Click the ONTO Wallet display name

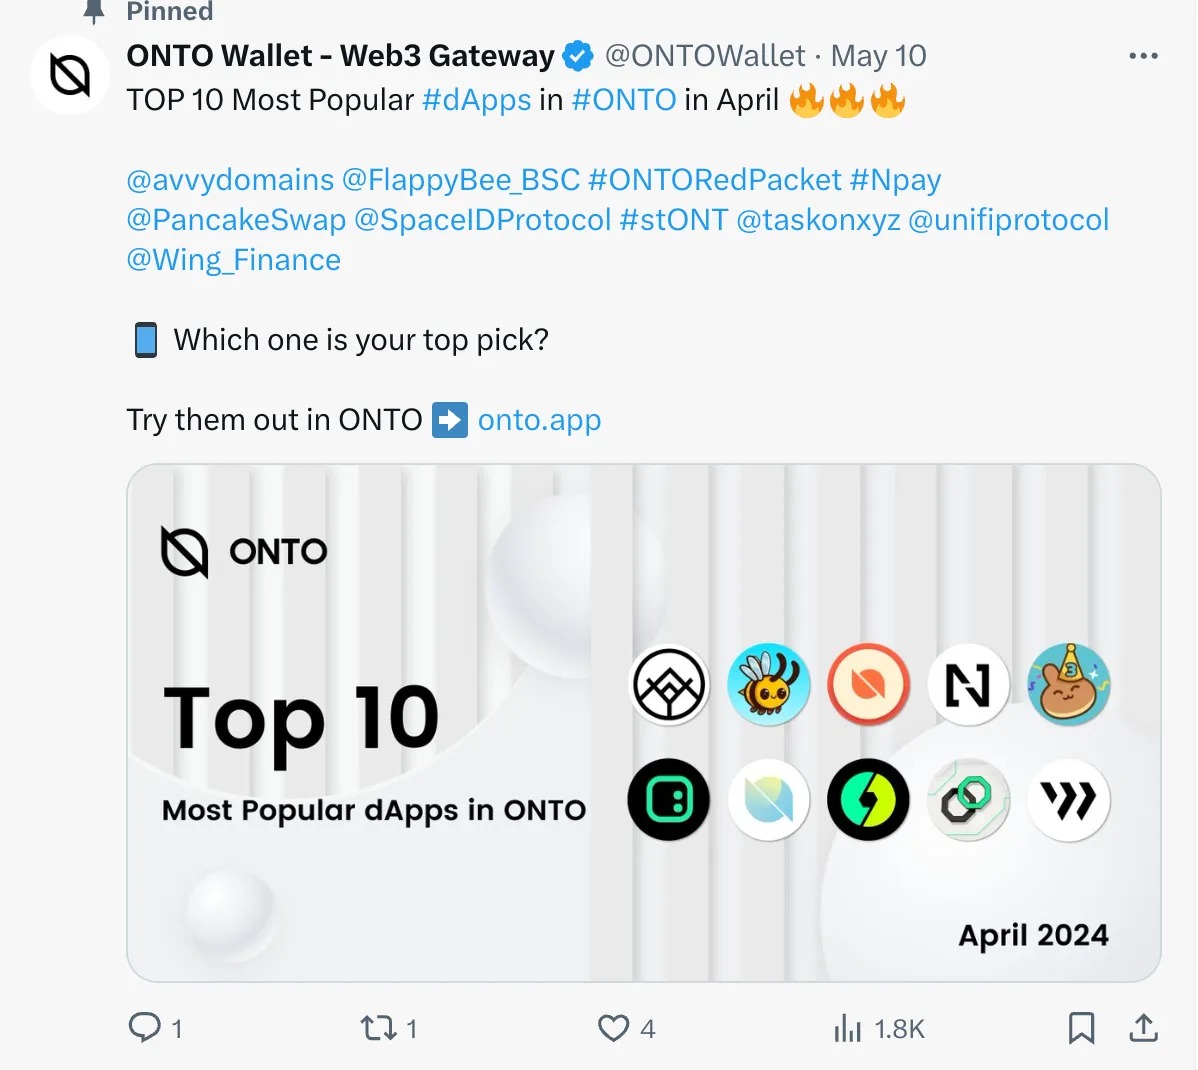coord(340,56)
